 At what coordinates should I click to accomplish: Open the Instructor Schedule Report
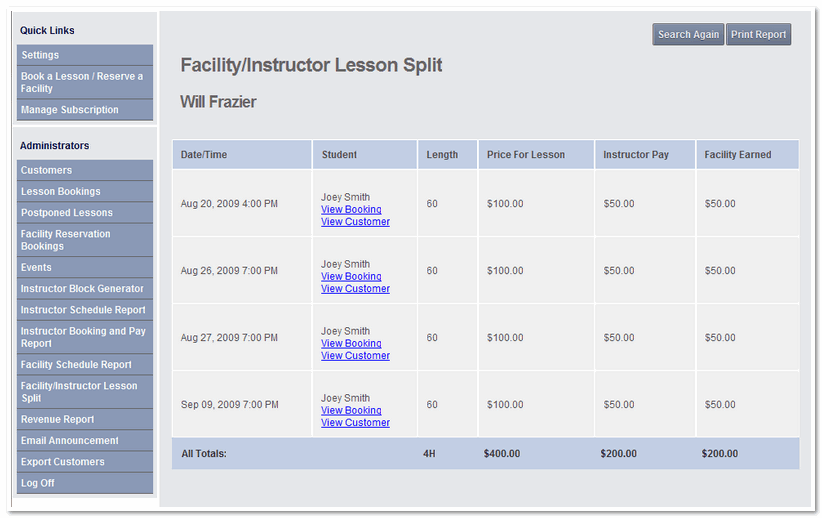coord(85,310)
